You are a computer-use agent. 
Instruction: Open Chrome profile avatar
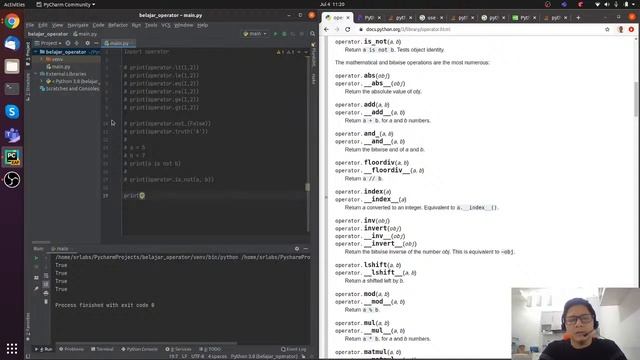tap(620, 29)
